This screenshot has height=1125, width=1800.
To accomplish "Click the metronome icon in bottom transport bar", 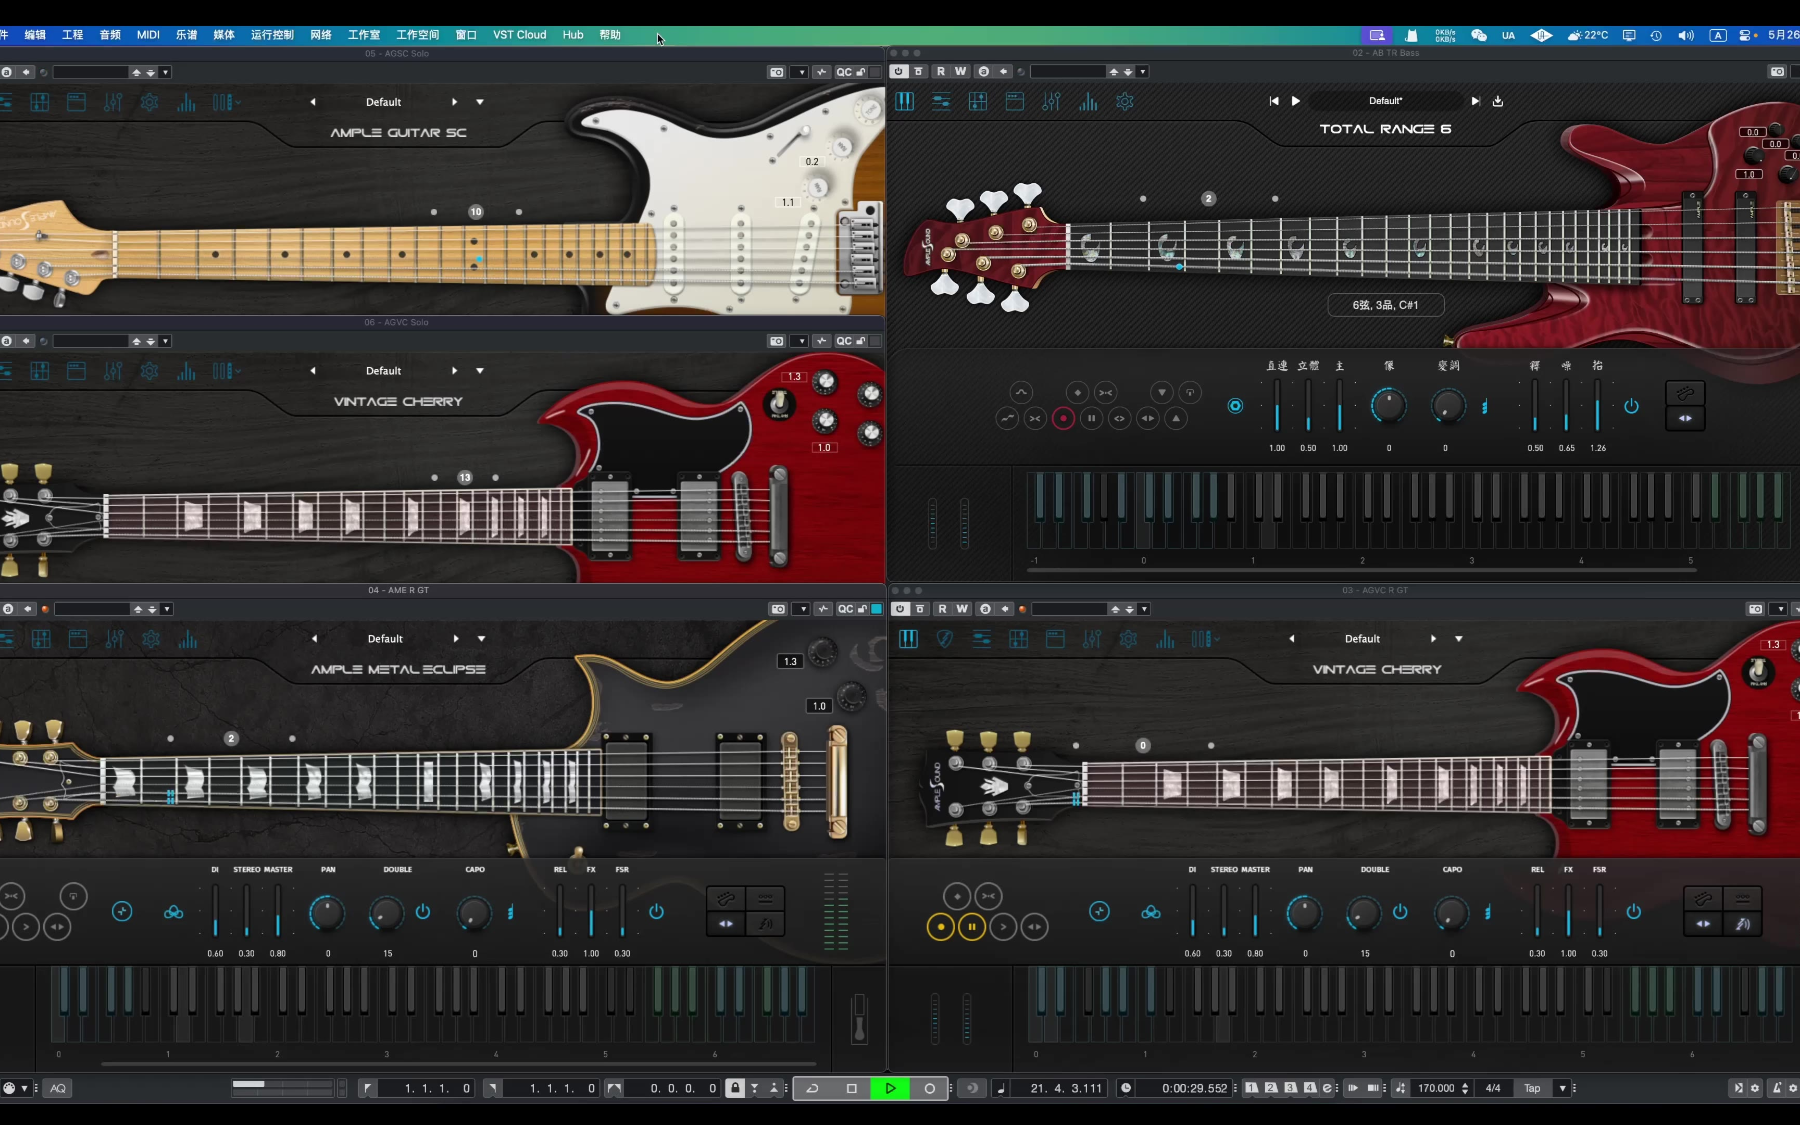I will click(1777, 1088).
